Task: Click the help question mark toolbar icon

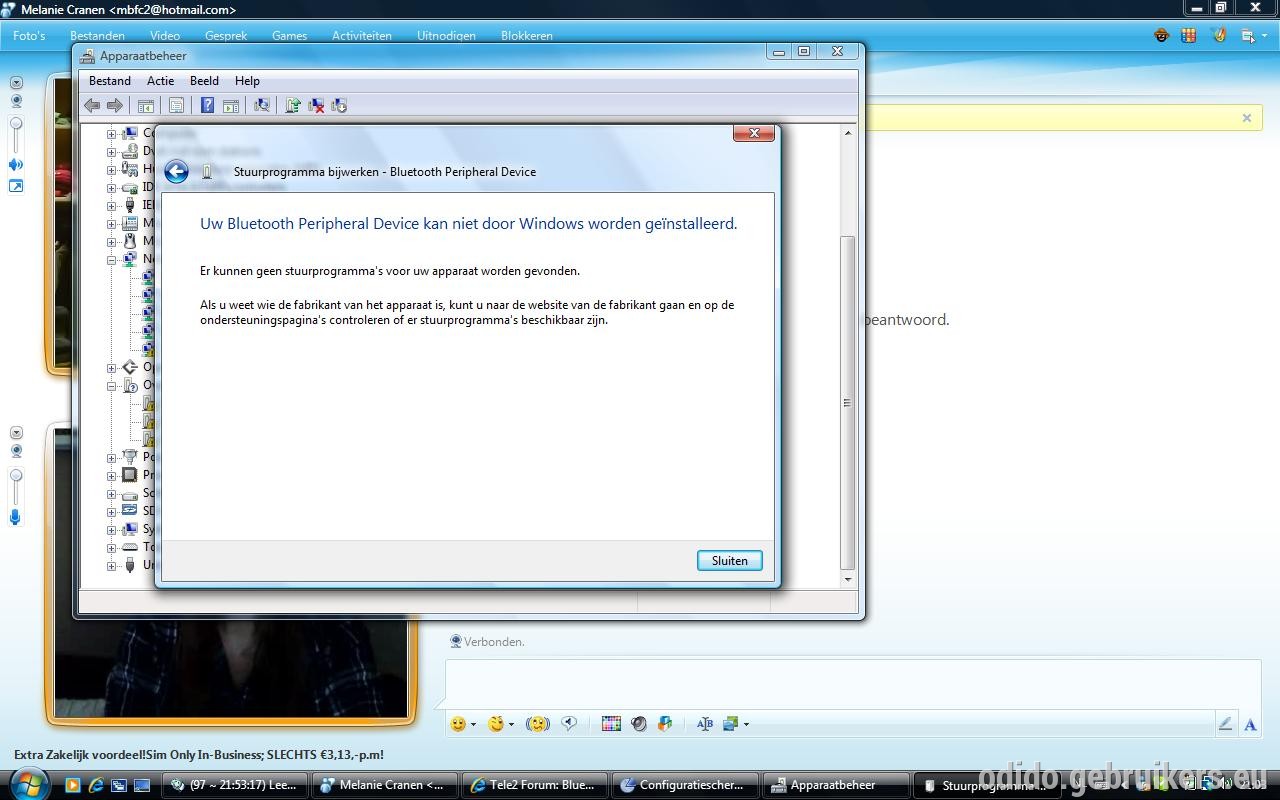Action: [207, 105]
